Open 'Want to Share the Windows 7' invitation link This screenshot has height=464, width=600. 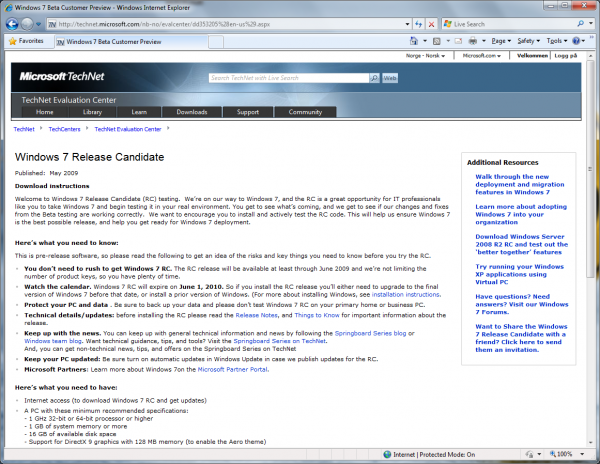click(x=521, y=338)
